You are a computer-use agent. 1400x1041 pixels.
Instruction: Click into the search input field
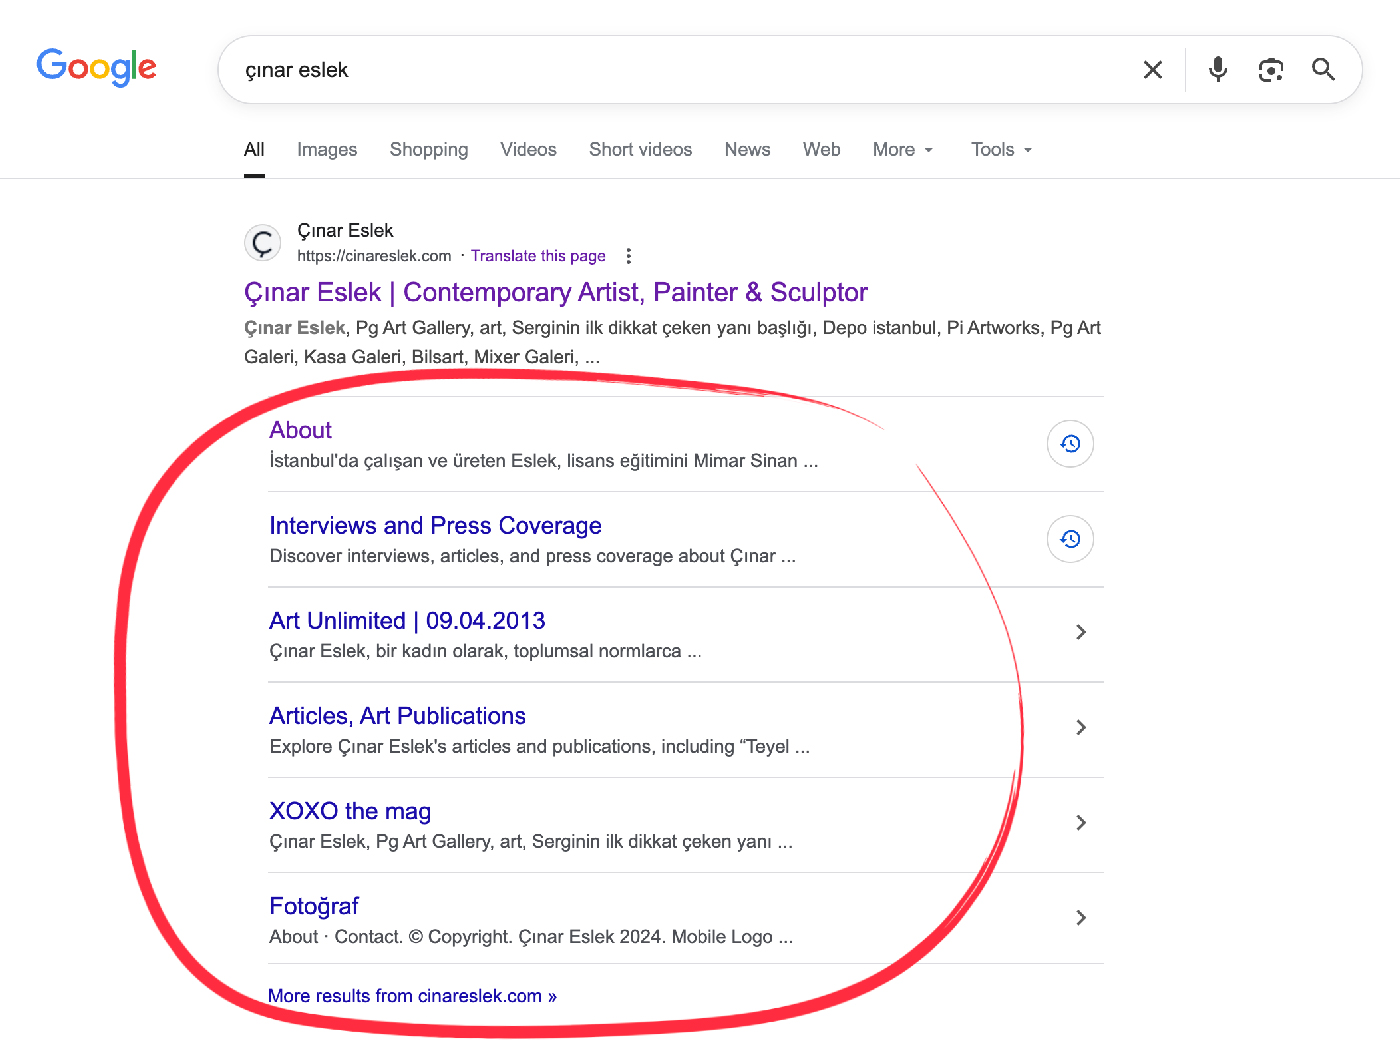tap(680, 70)
